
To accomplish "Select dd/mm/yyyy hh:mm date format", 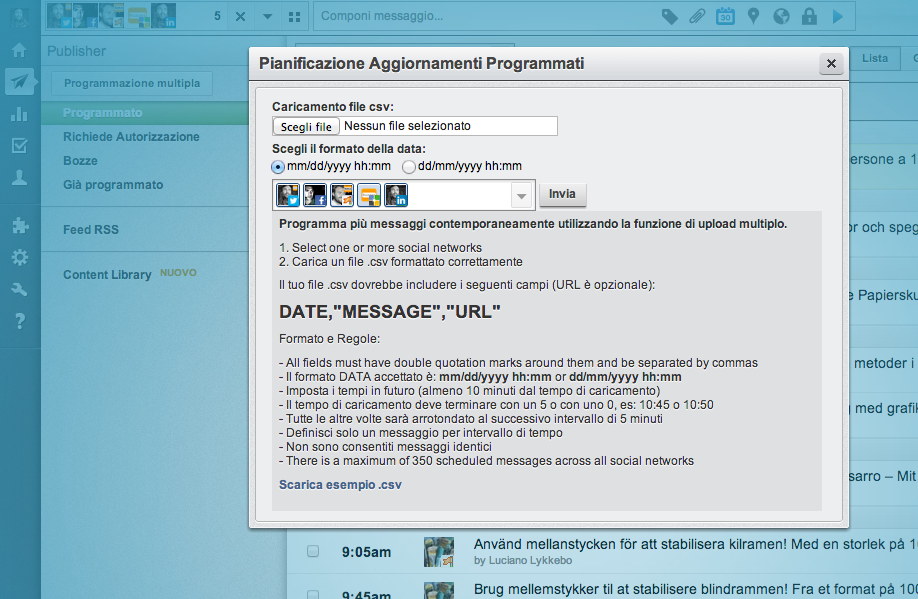I will click(x=409, y=167).
